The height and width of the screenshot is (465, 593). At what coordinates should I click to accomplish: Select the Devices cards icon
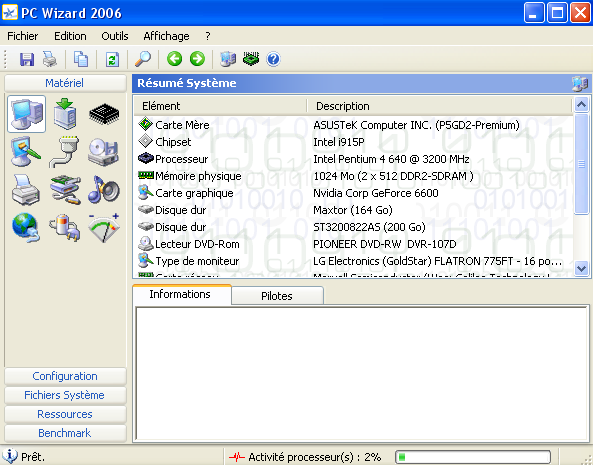coord(65,190)
